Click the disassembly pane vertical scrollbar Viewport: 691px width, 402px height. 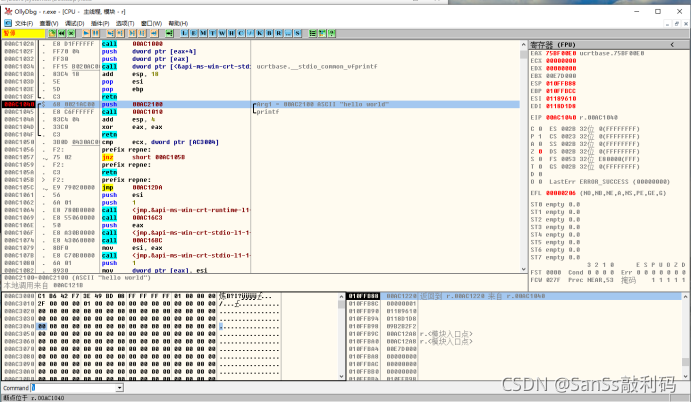tap(522, 160)
